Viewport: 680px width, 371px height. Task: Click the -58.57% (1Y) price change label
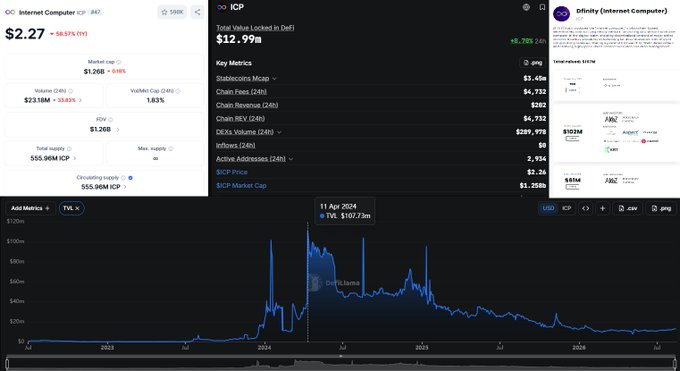click(69, 34)
